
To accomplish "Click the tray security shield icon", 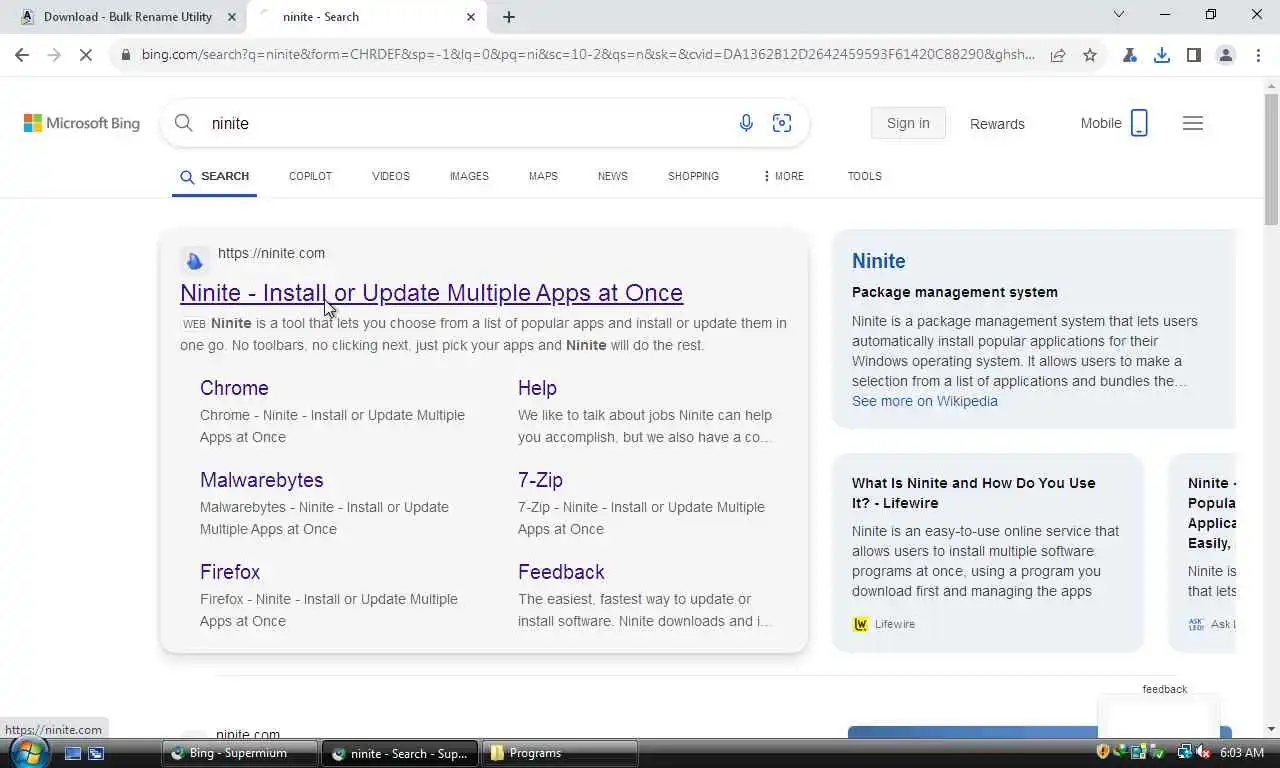I will click(x=1104, y=752).
